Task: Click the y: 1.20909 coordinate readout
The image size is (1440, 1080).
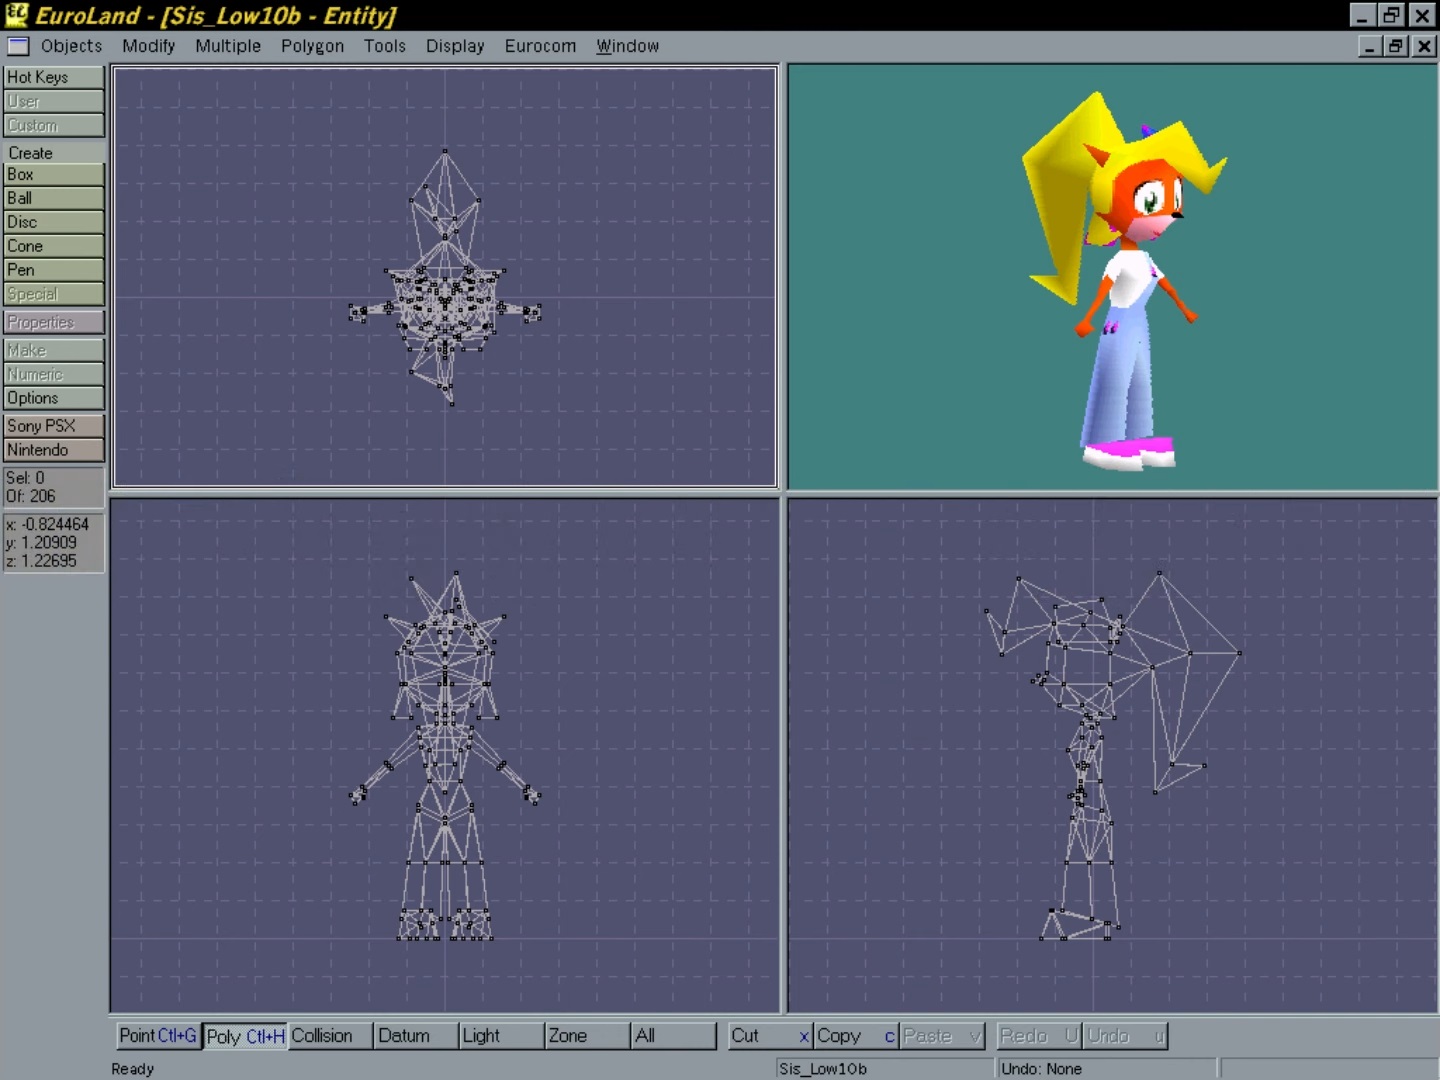Action: (41, 543)
